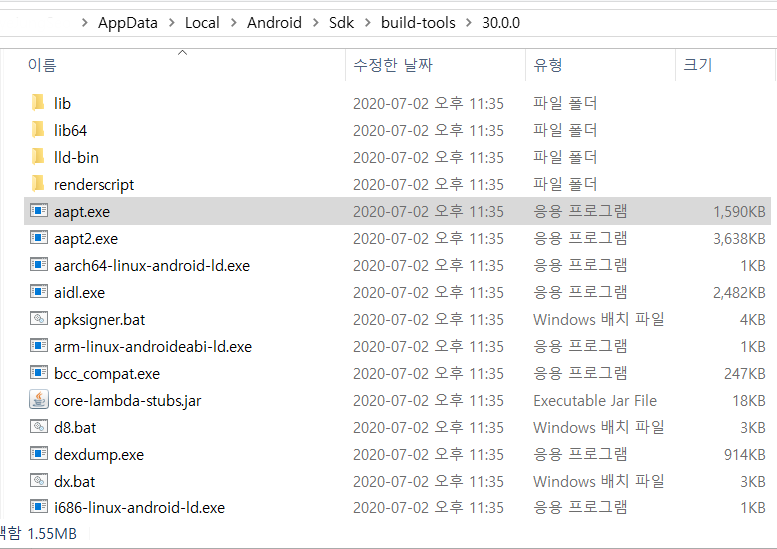
Task: Select the renderscript folder name
Action: point(94,184)
